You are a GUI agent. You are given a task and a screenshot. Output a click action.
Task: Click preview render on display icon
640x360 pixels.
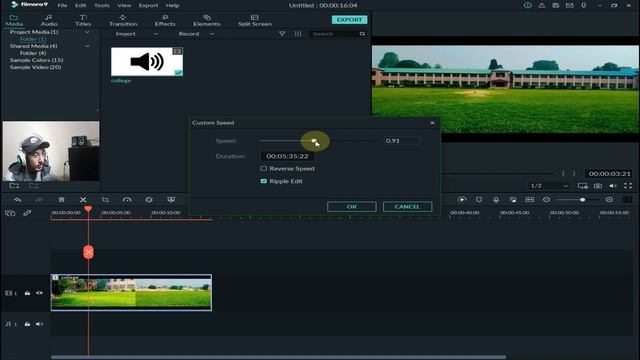coord(582,186)
